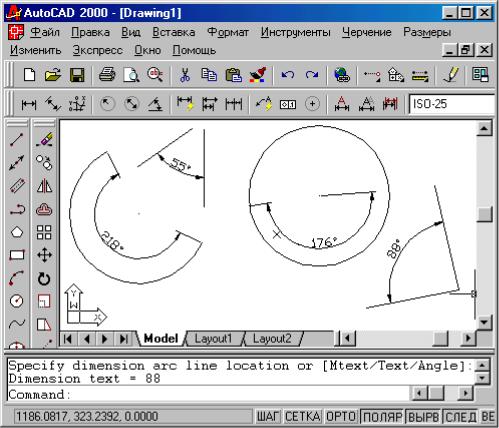Redo the undone action
The width and height of the screenshot is (499, 428).
click(312, 75)
